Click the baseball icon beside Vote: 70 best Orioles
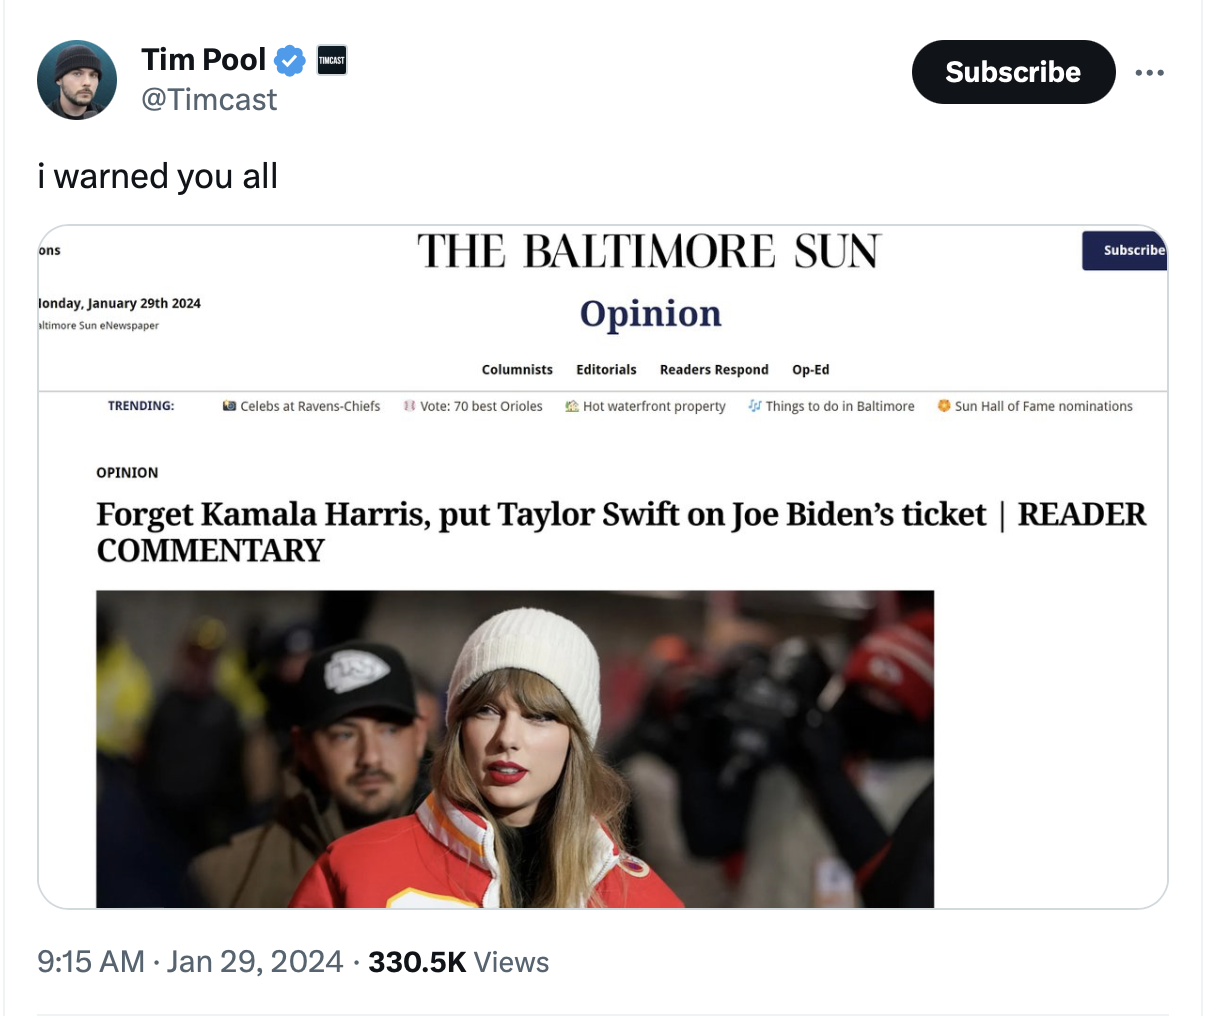 pyautogui.click(x=409, y=406)
